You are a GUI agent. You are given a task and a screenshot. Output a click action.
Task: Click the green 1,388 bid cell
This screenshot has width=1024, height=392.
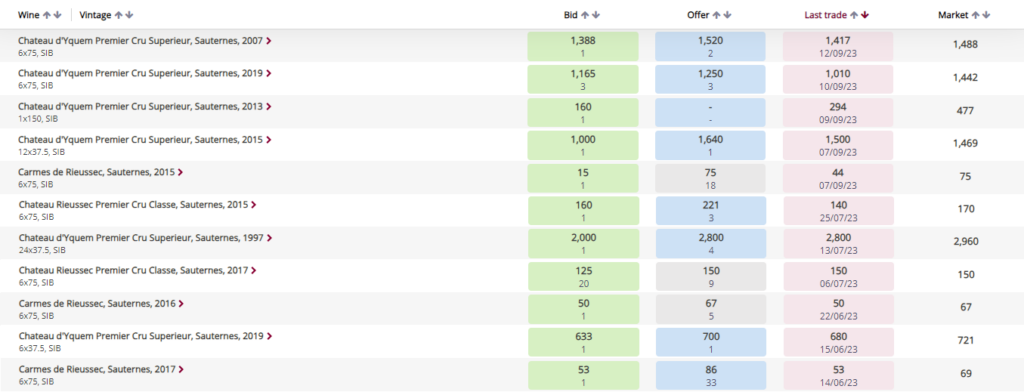(583, 46)
